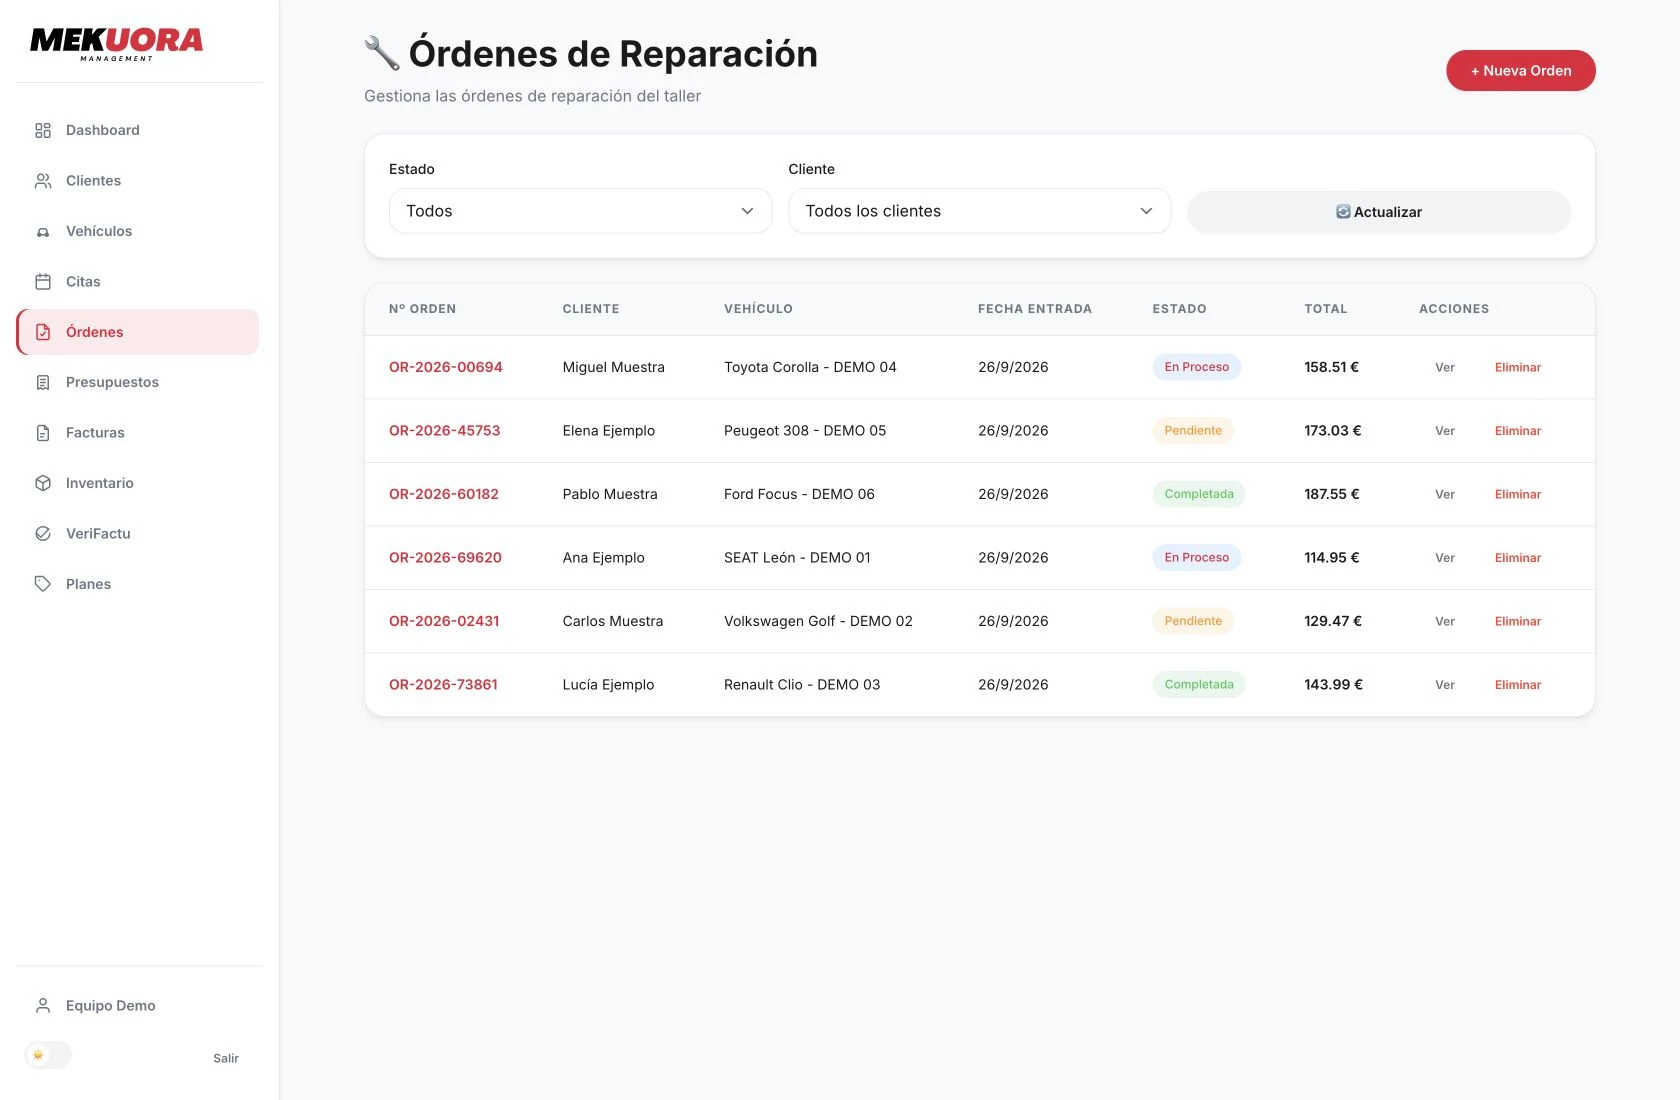This screenshot has height=1100, width=1680.
Task: Open the Presupuestos section
Action: tap(138, 382)
